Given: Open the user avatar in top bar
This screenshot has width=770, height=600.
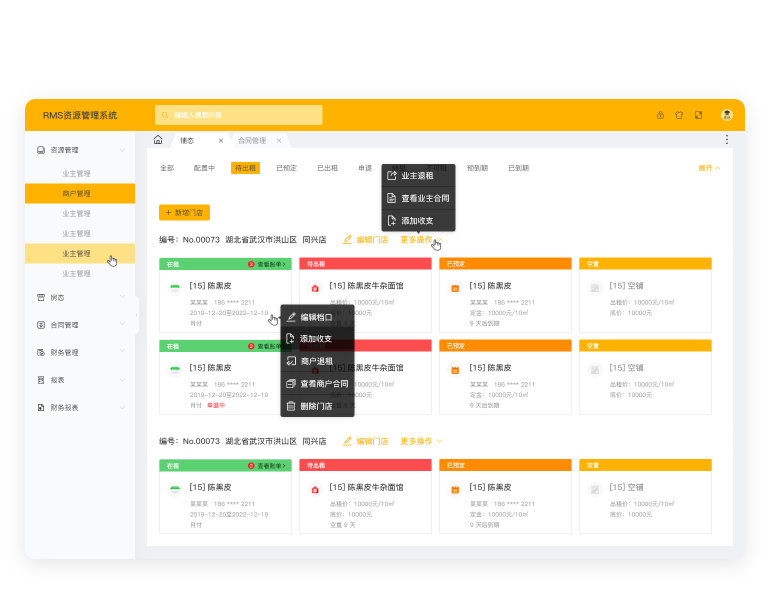Looking at the screenshot, I should [x=727, y=115].
